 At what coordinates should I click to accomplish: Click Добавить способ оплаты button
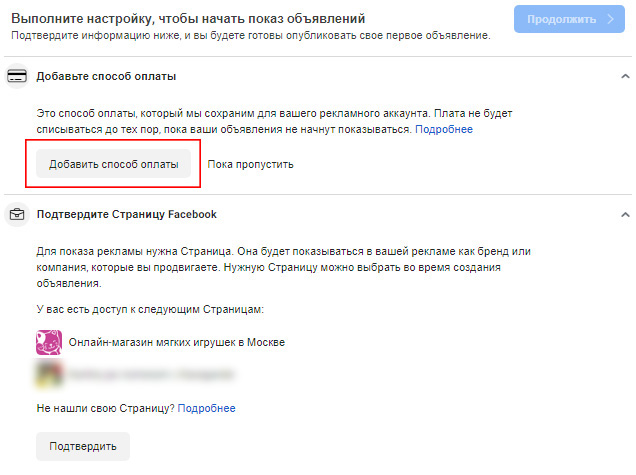(114, 164)
